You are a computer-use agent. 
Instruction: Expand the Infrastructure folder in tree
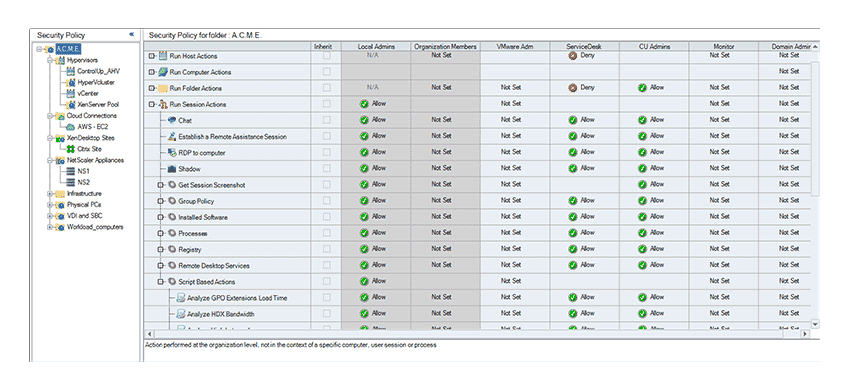coord(49,193)
